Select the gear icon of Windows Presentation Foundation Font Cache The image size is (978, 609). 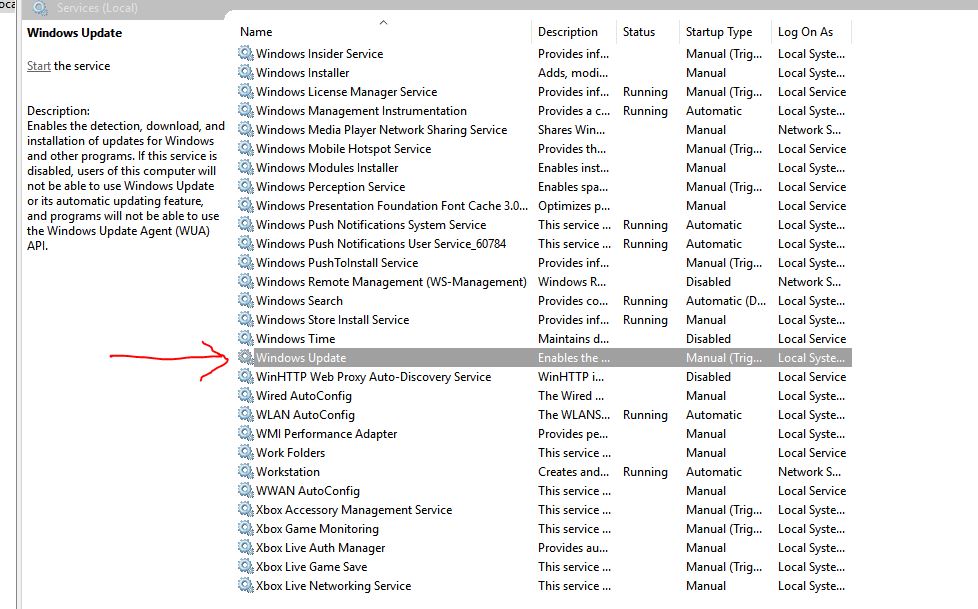pyautogui.click(x=246, y=205)
